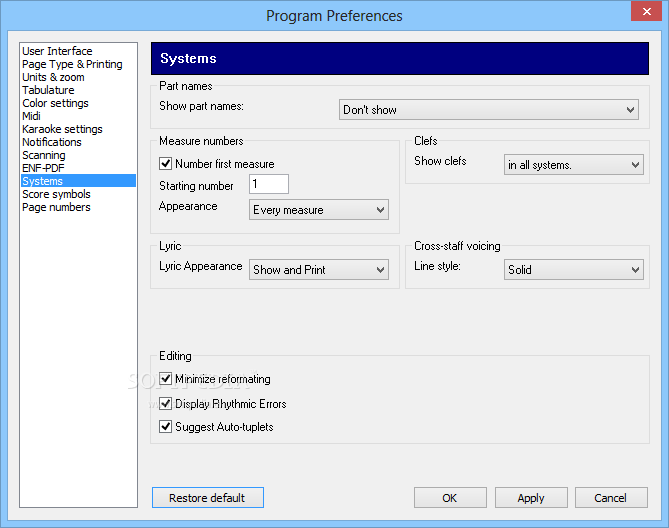Disable Display Rhythmic Errors checkbox

pyautogui.click(x=166, y=404)
